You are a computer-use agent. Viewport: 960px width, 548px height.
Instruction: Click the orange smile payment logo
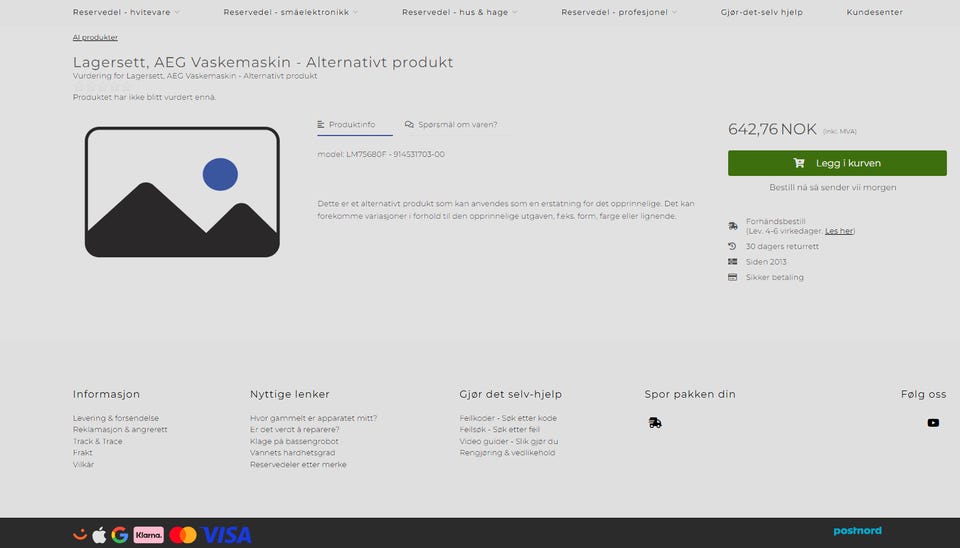point(80,535)
